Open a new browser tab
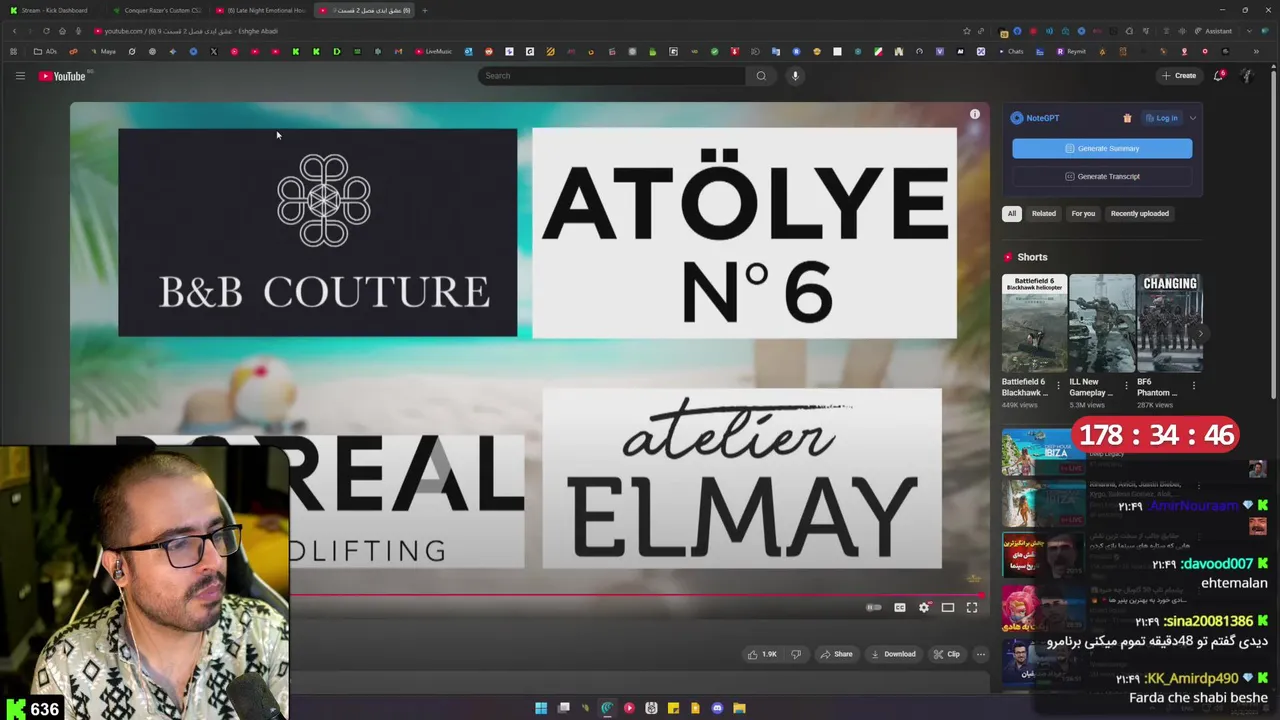Screen dimensions: 1280x720 pos(425,10)
